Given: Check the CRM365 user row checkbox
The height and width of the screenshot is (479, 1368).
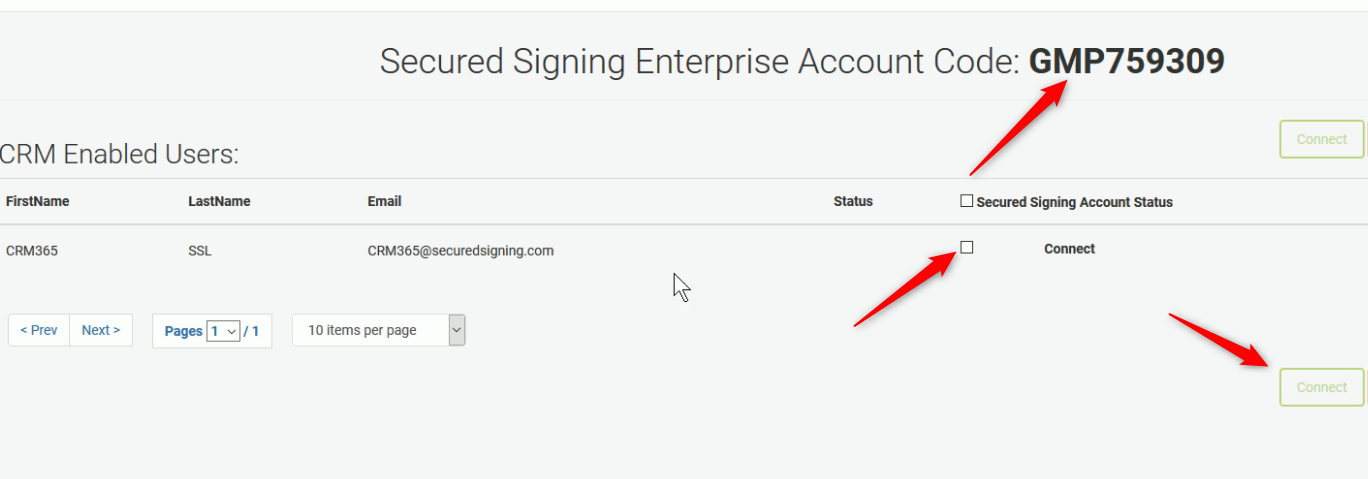Looking at the screenshot, I should click(x=967, y=247).
